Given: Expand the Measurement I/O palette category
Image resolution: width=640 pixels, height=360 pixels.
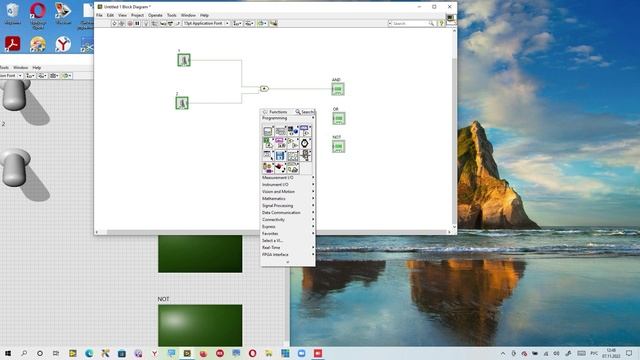Looking at the screenshot, I should coord(288,178).
